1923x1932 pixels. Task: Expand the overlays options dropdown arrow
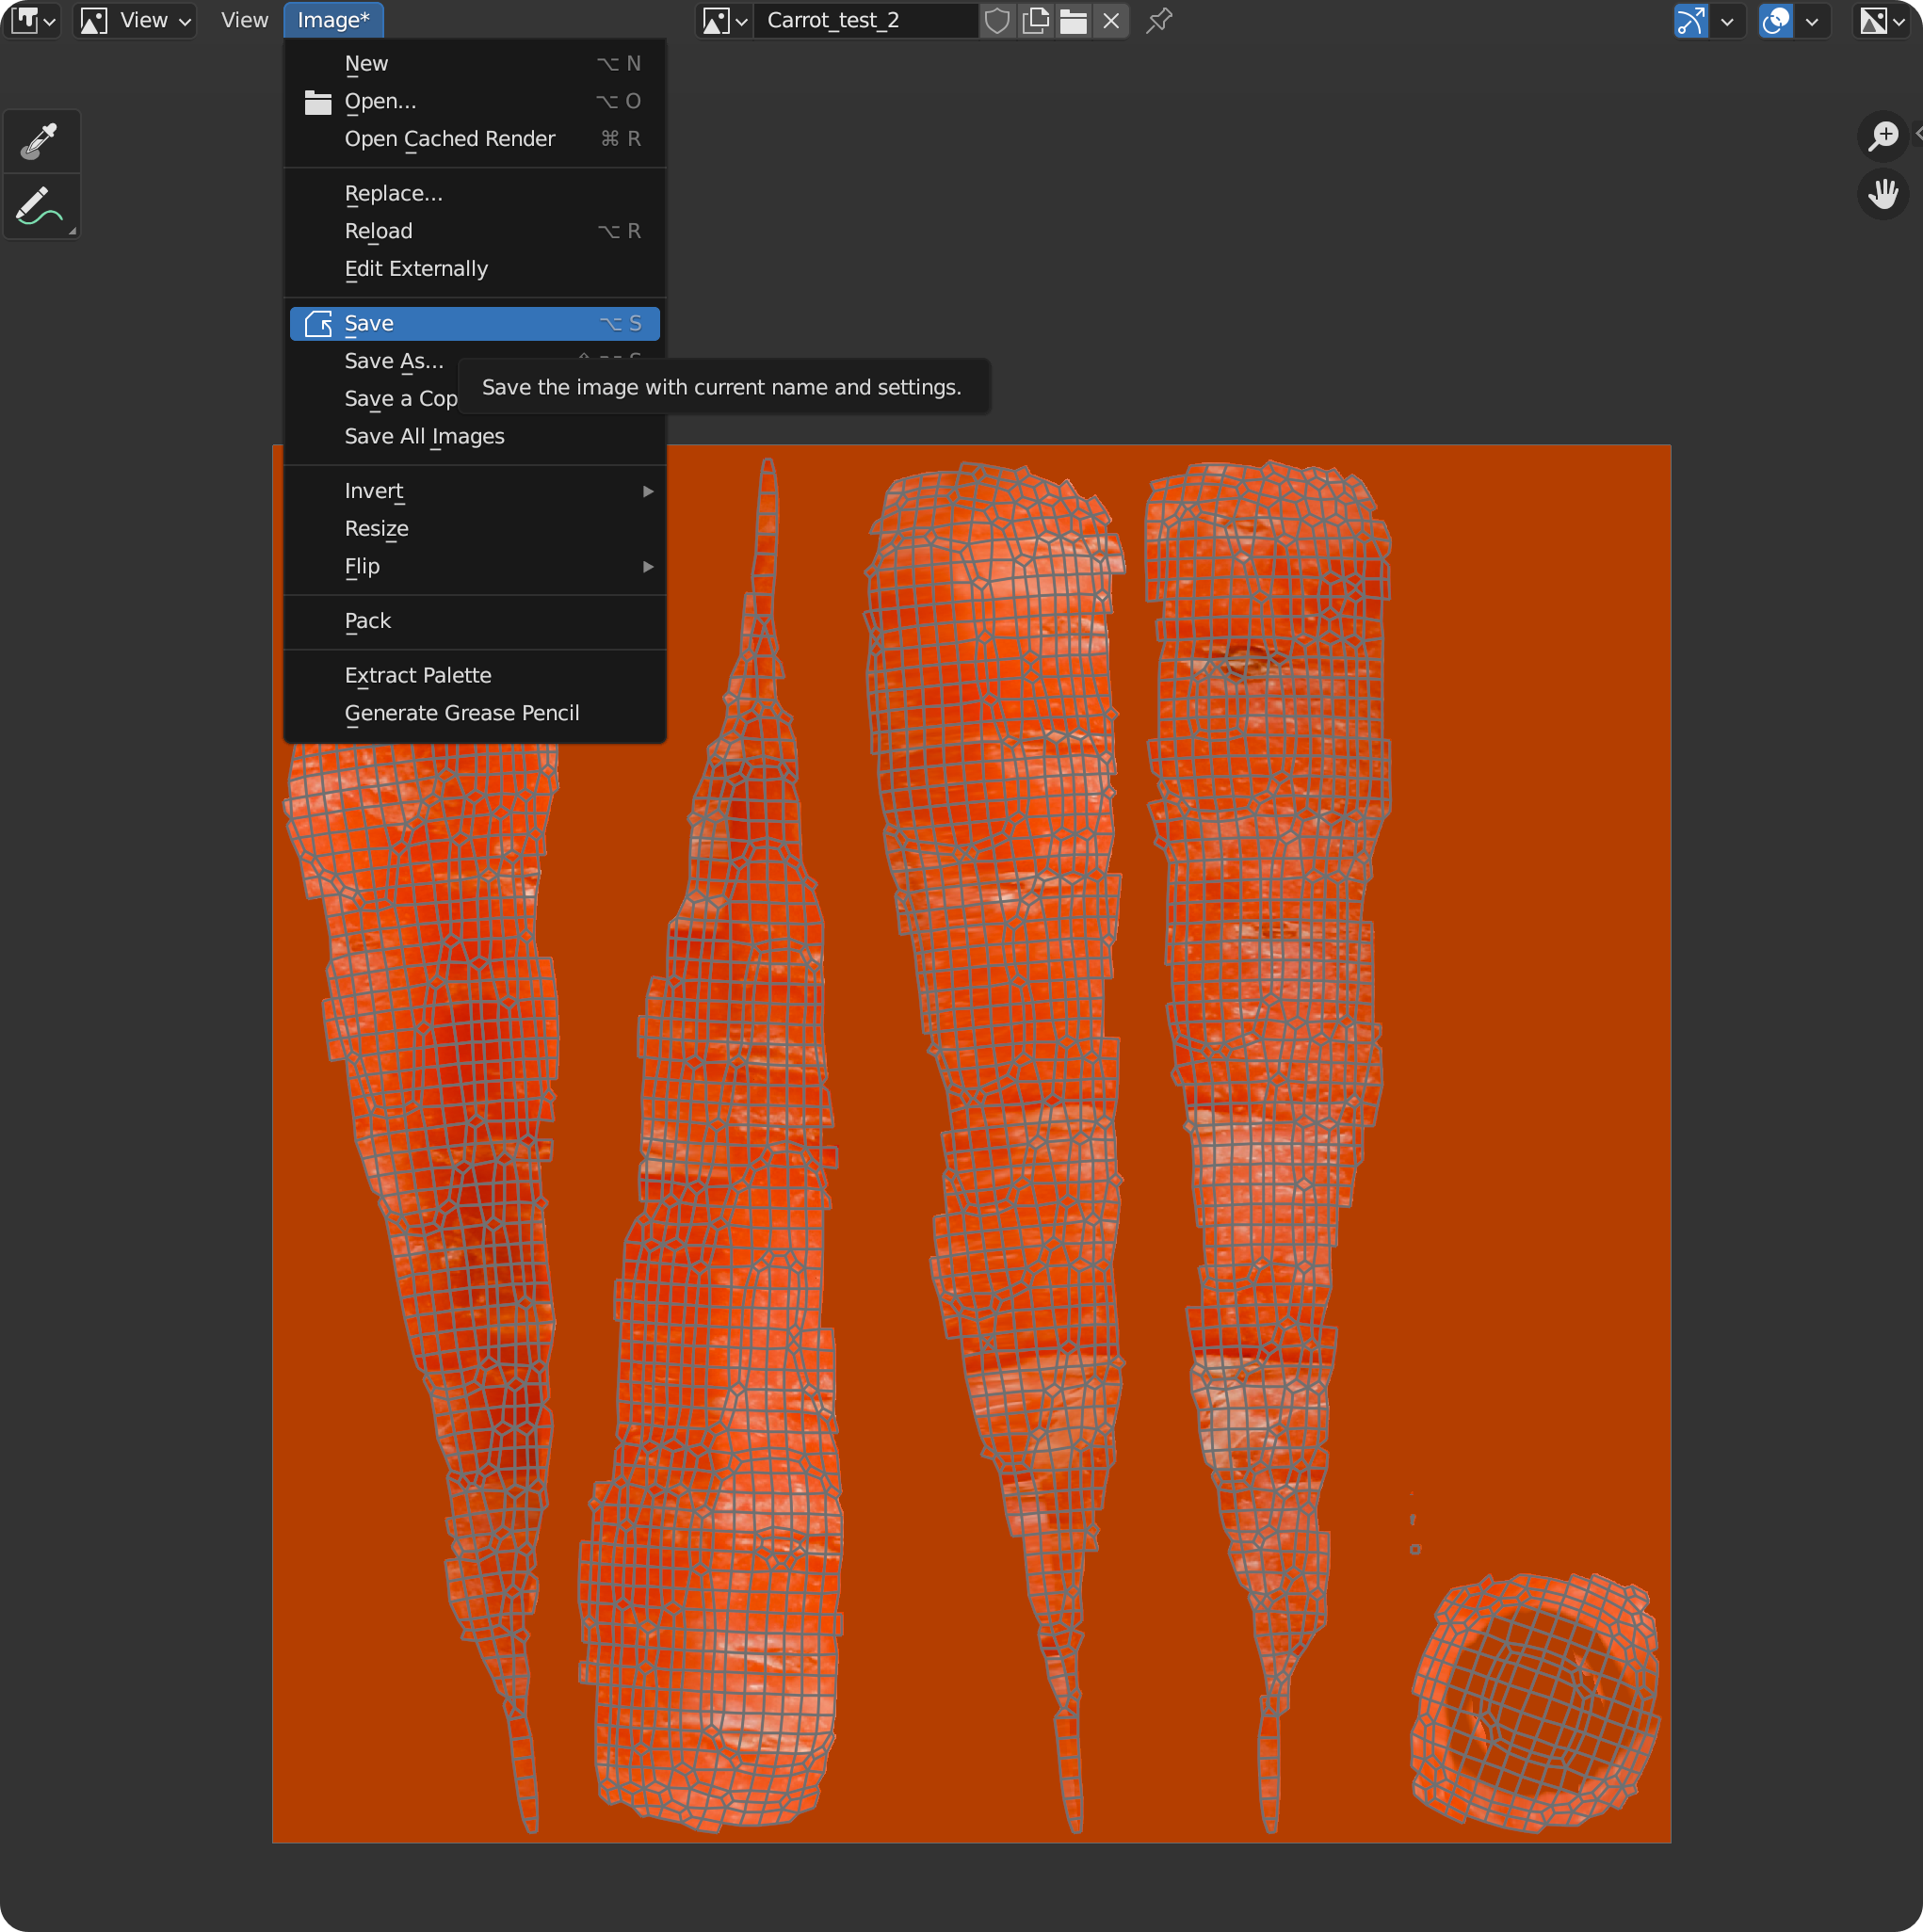coord(1812,20)
